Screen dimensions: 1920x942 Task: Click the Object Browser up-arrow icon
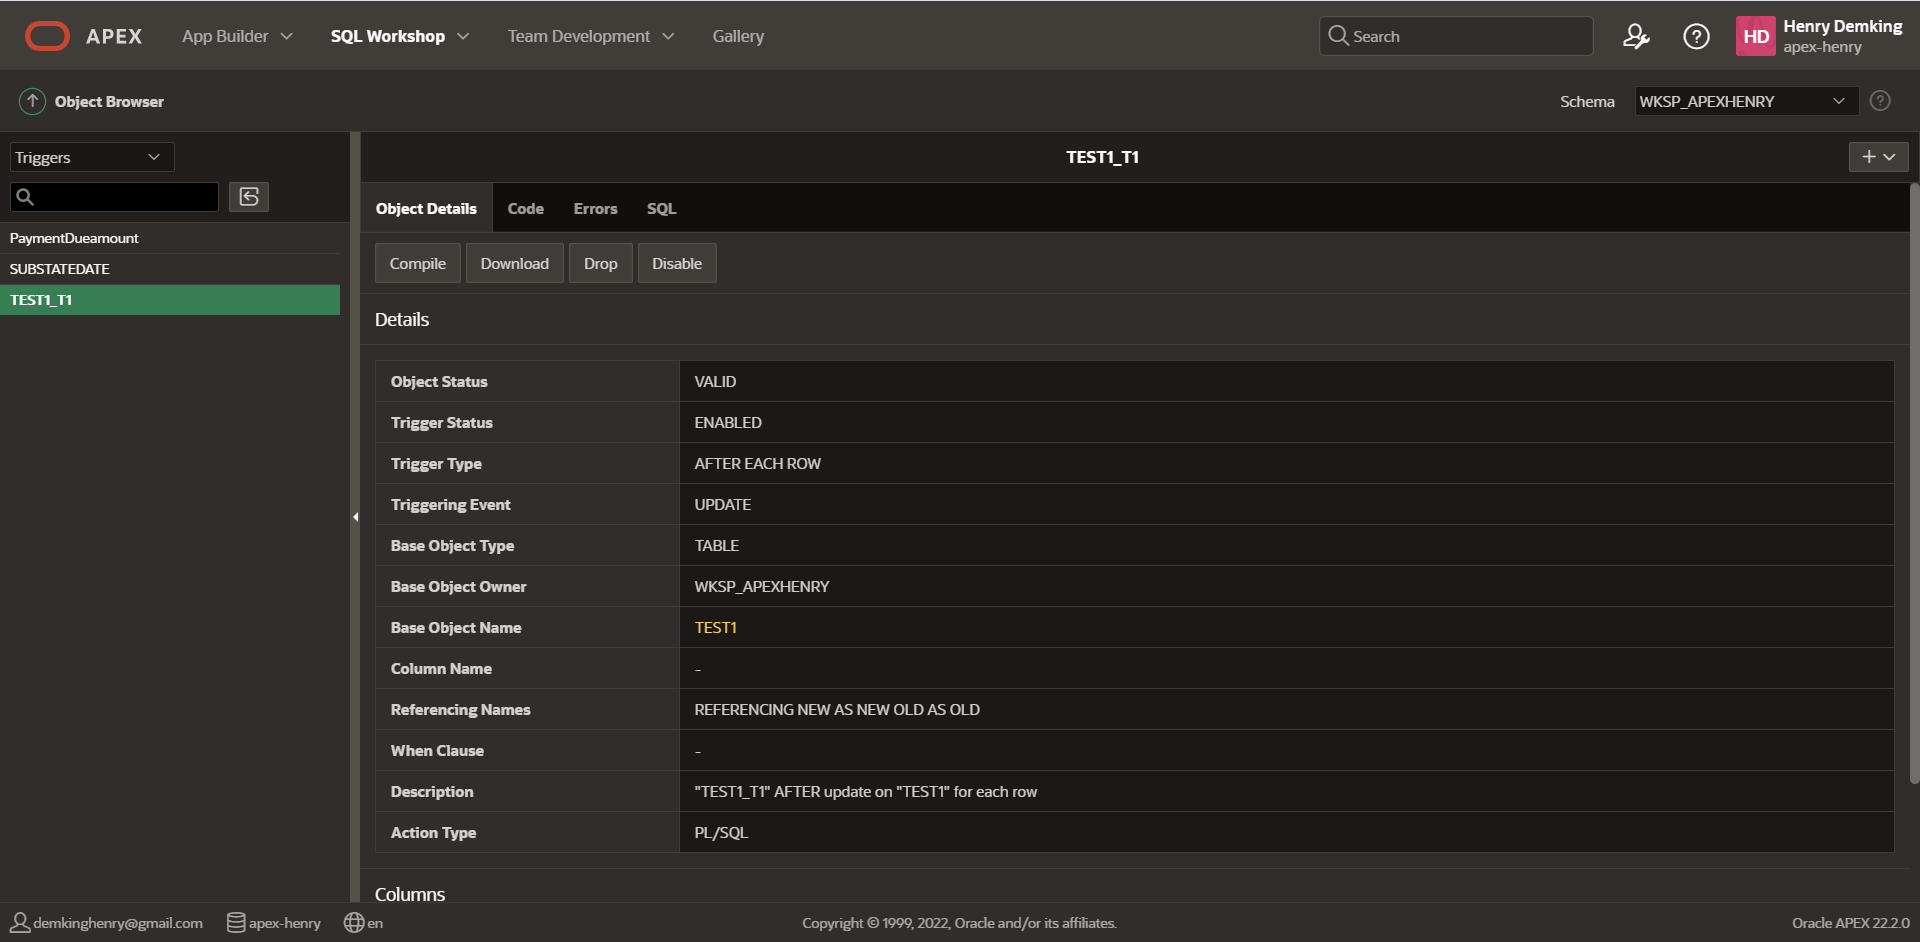tap(32, 101)
